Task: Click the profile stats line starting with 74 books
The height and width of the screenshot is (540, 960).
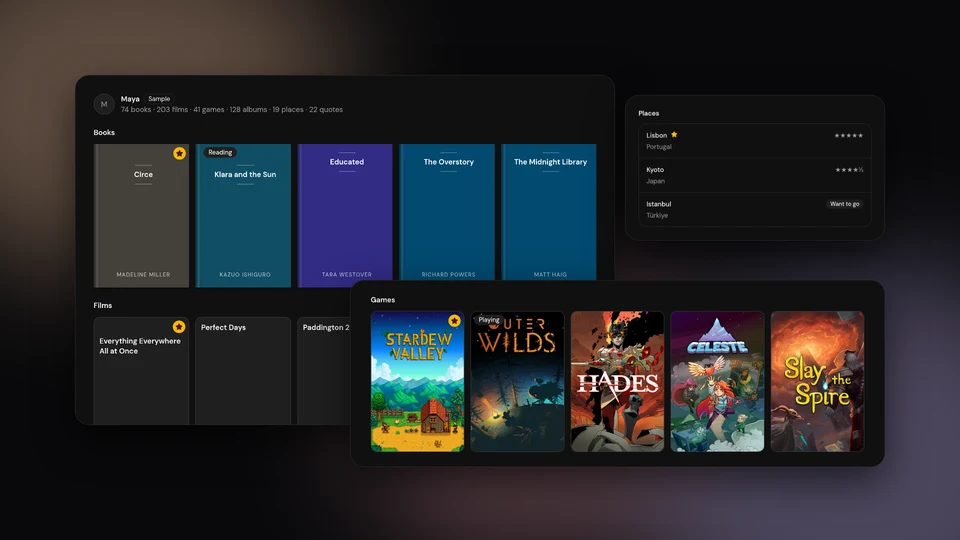Action: coord(231,110)
